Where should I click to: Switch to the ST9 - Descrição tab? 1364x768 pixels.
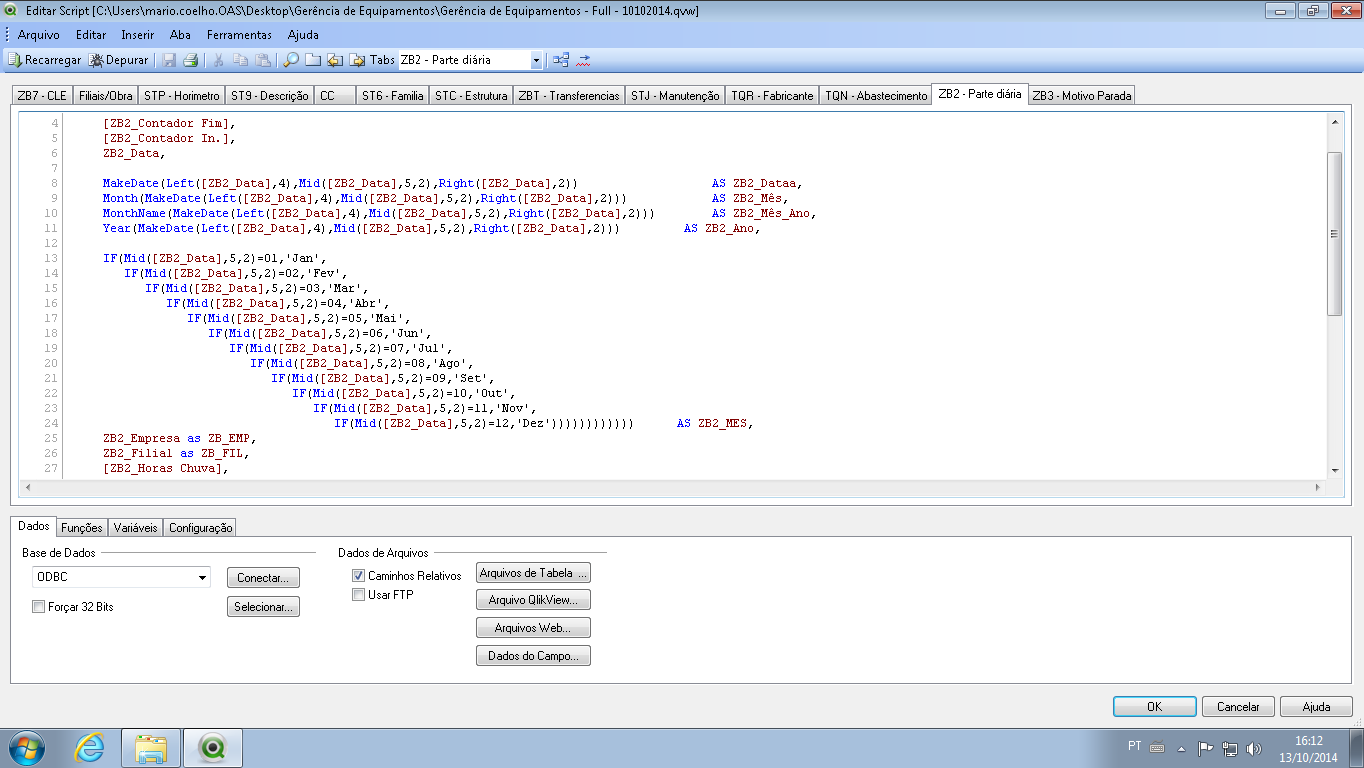[x=269, y=96]
